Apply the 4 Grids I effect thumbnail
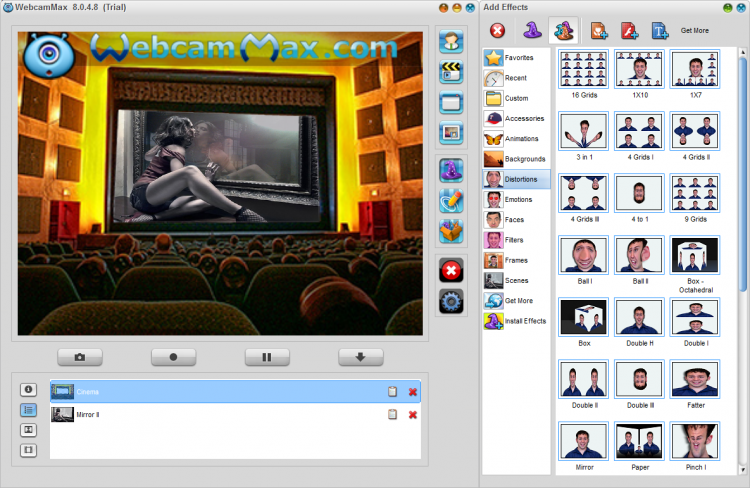Image resolution: width=750 pixels, height=488 pixels. (x=640, y=131)
